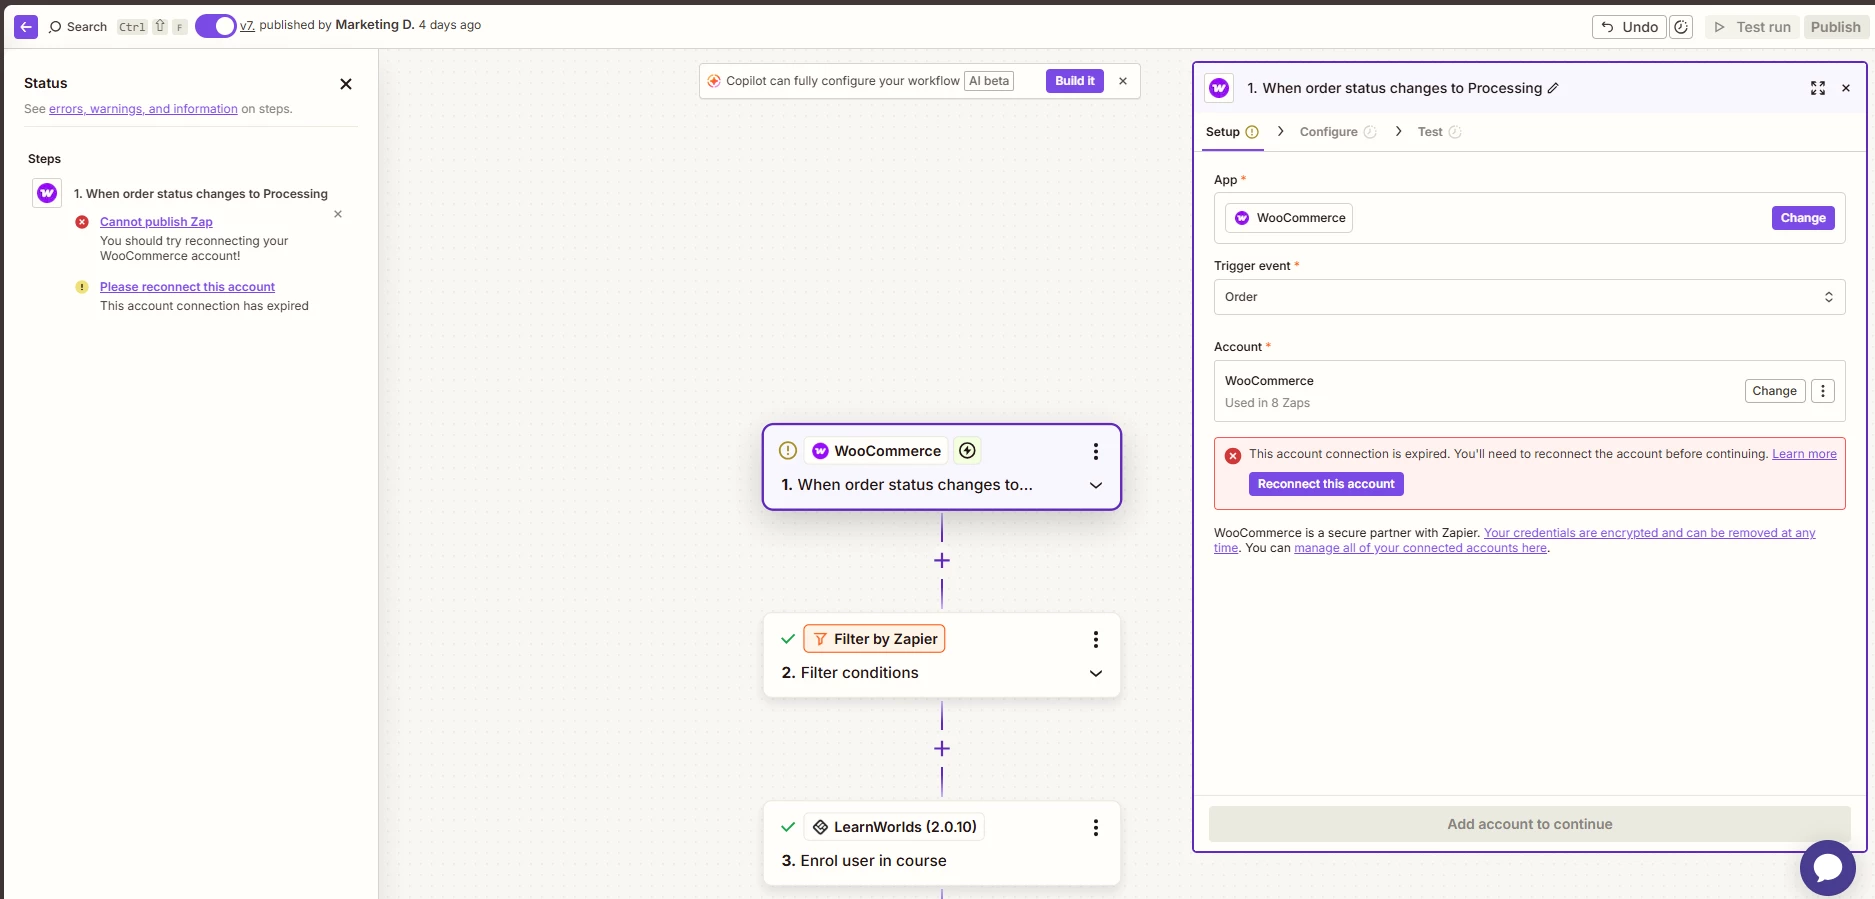Click red error icon beside Cannot publish Zap

[x=82, y=222]
